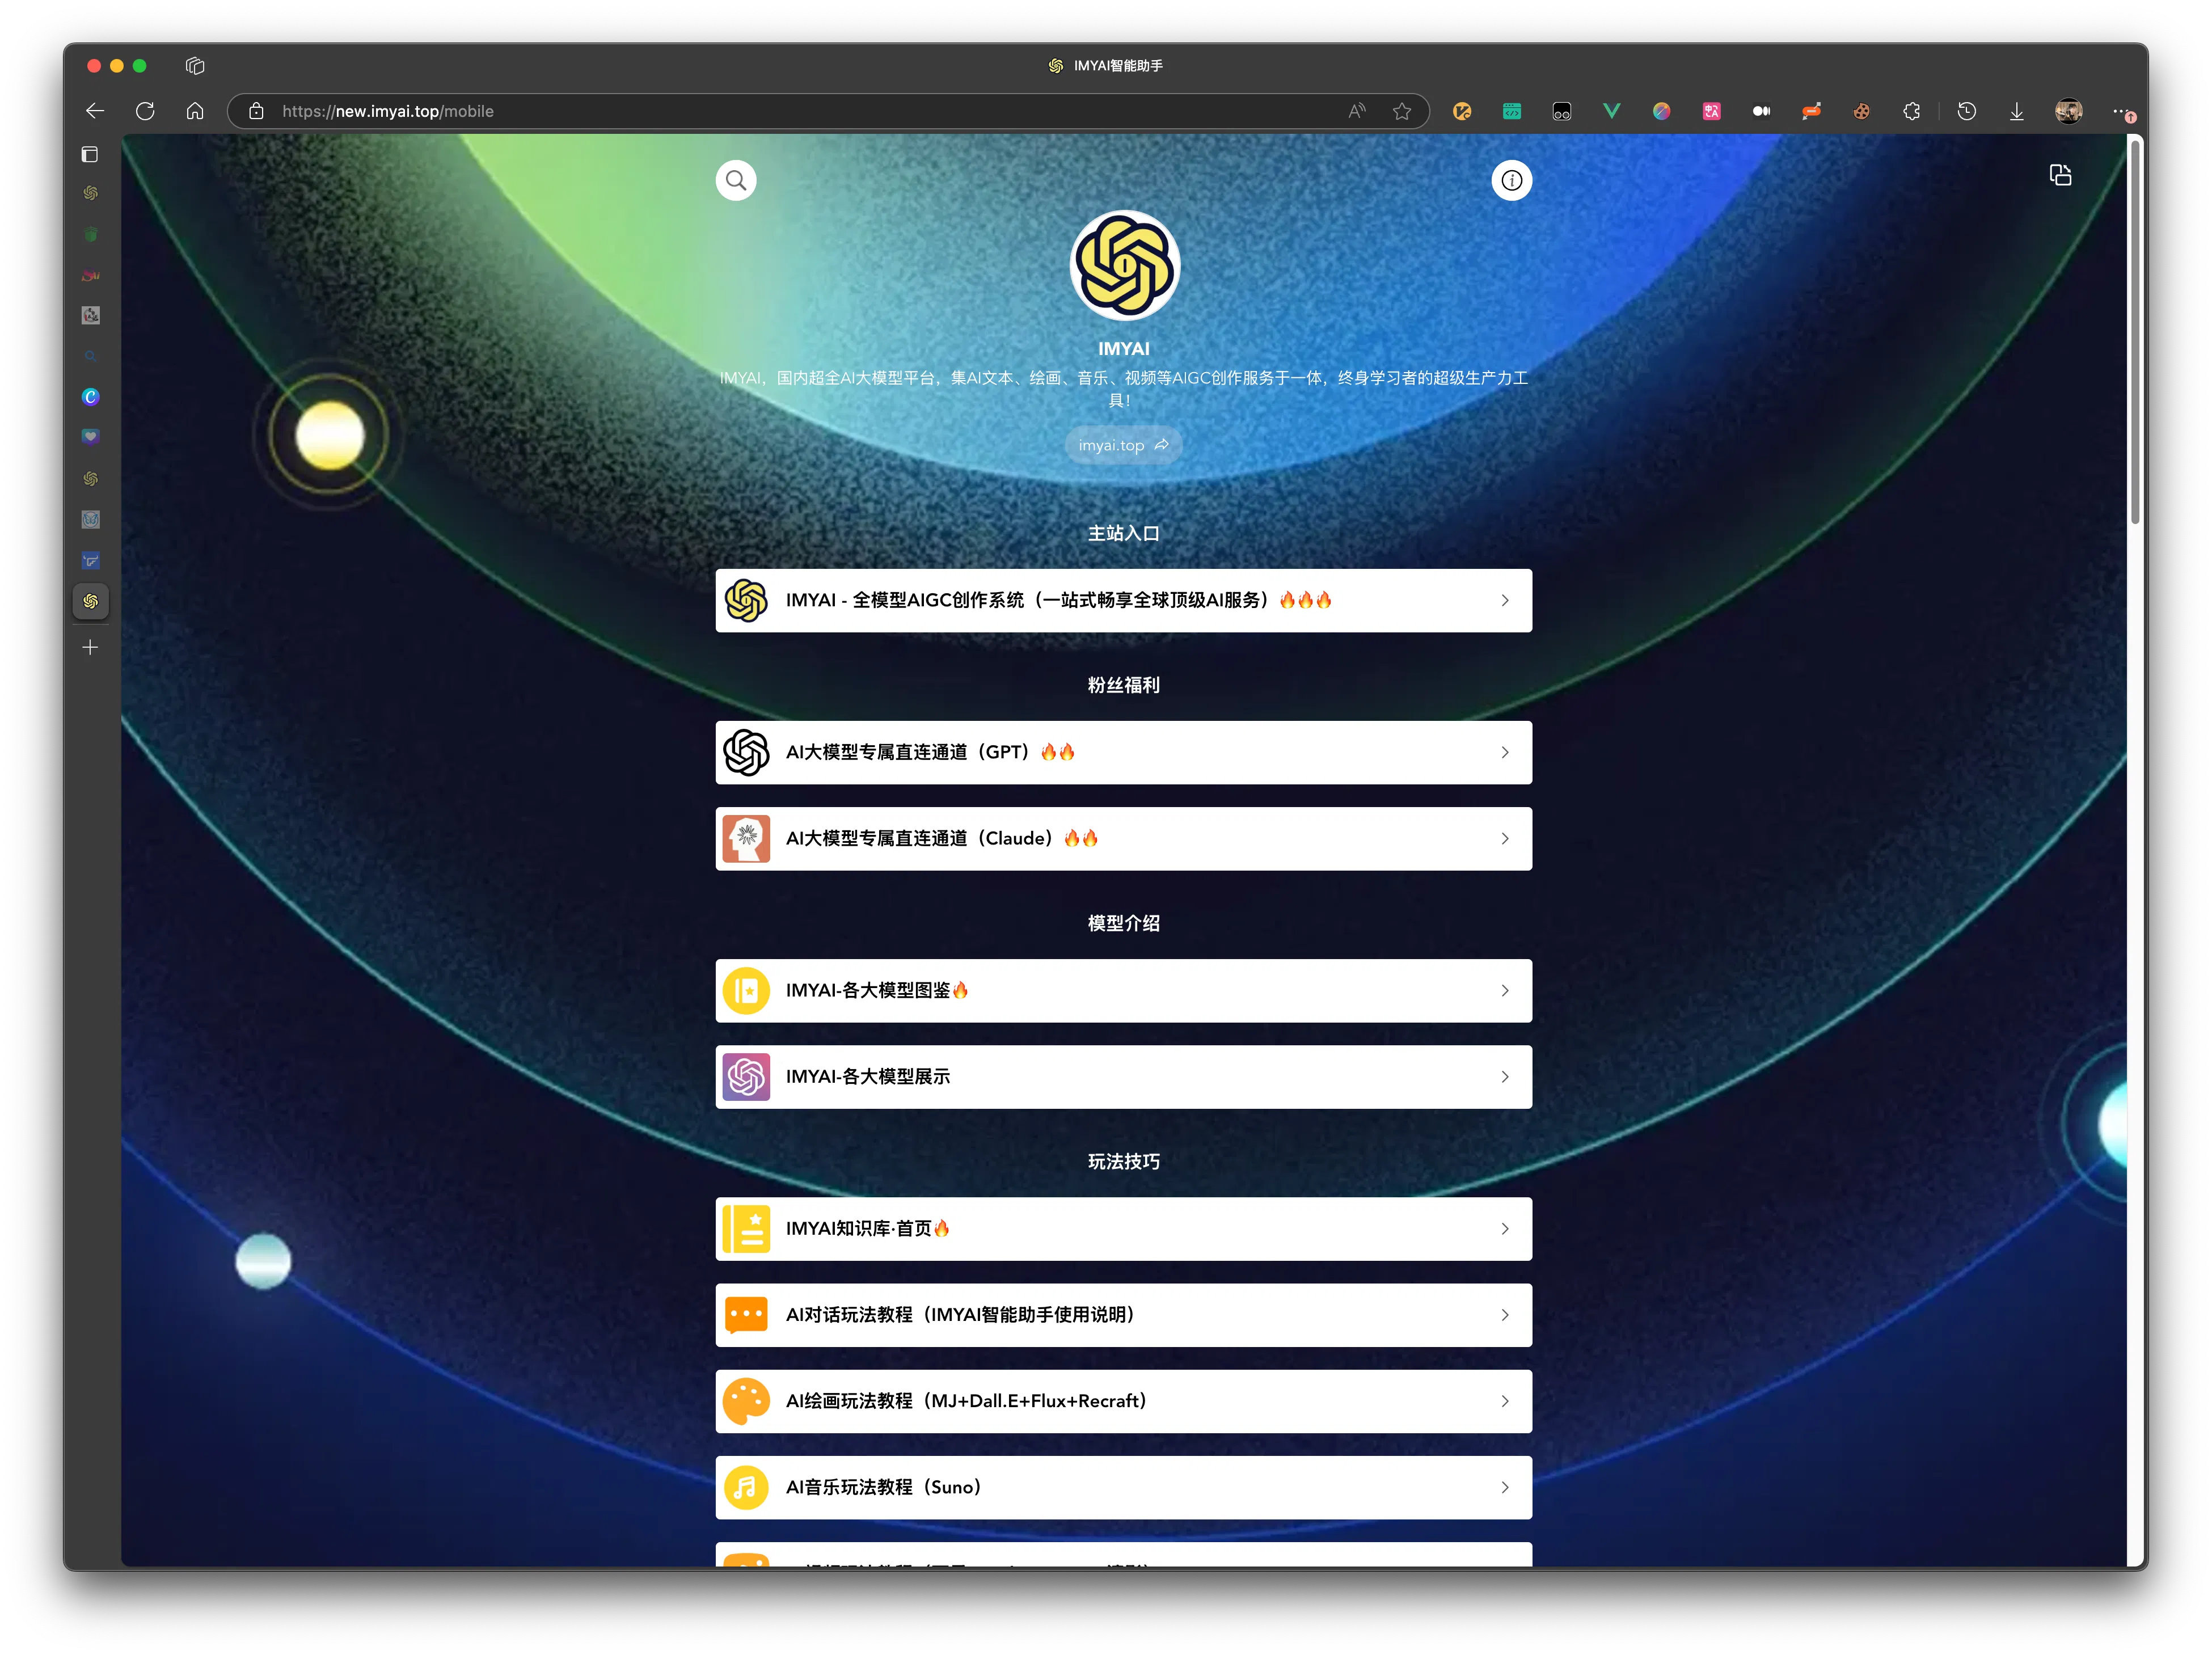The width and height of the screenshot is (2212, 1655).
Task: Switch to the purple heart tab
Action: pyautogui.click(x=90, y=437)
